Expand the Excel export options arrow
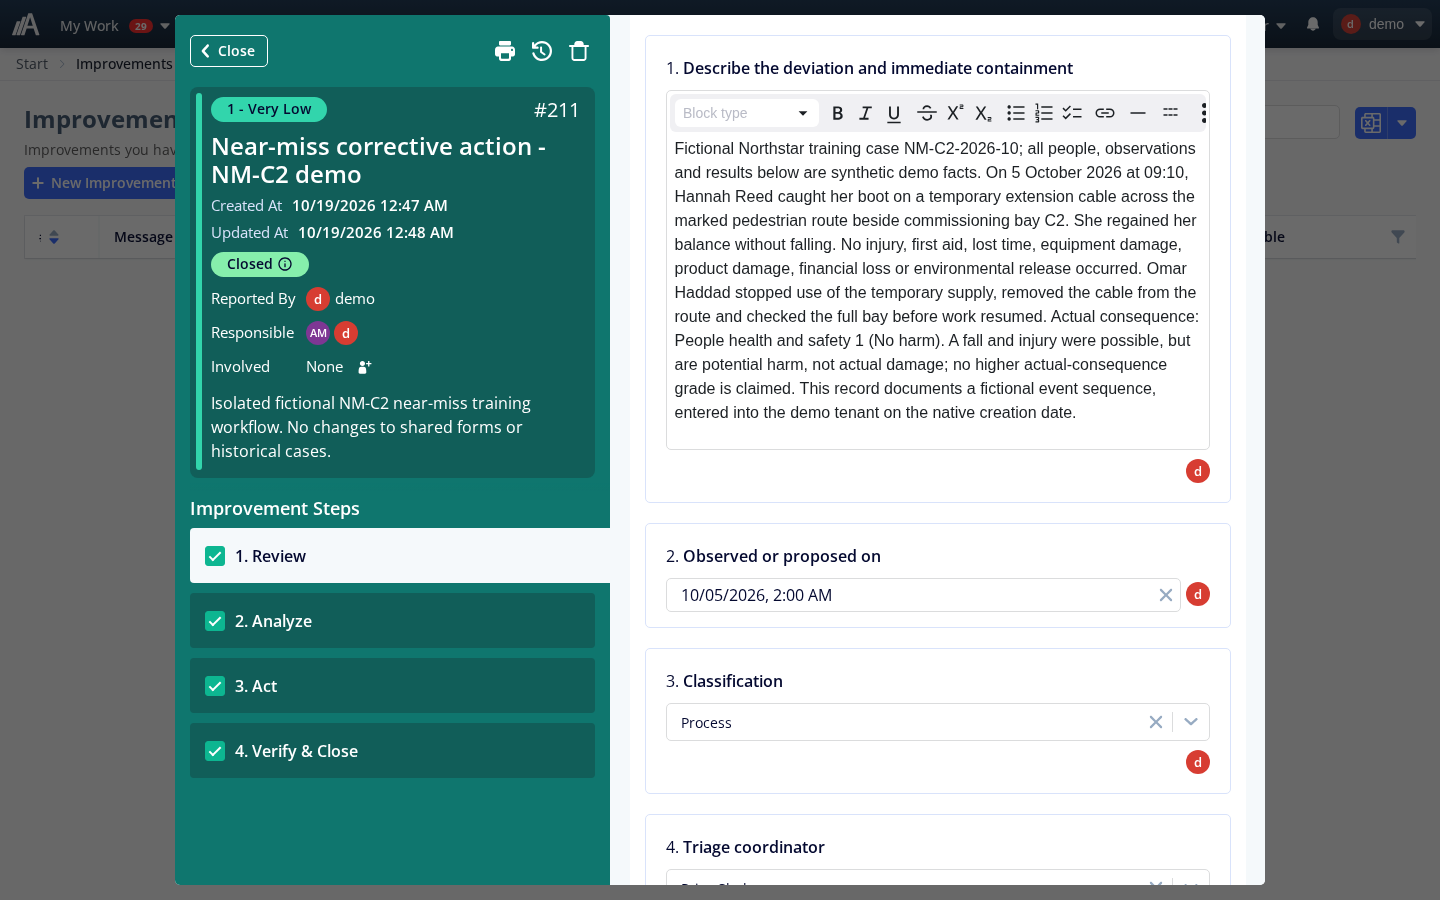 [x=1402, y=123]
